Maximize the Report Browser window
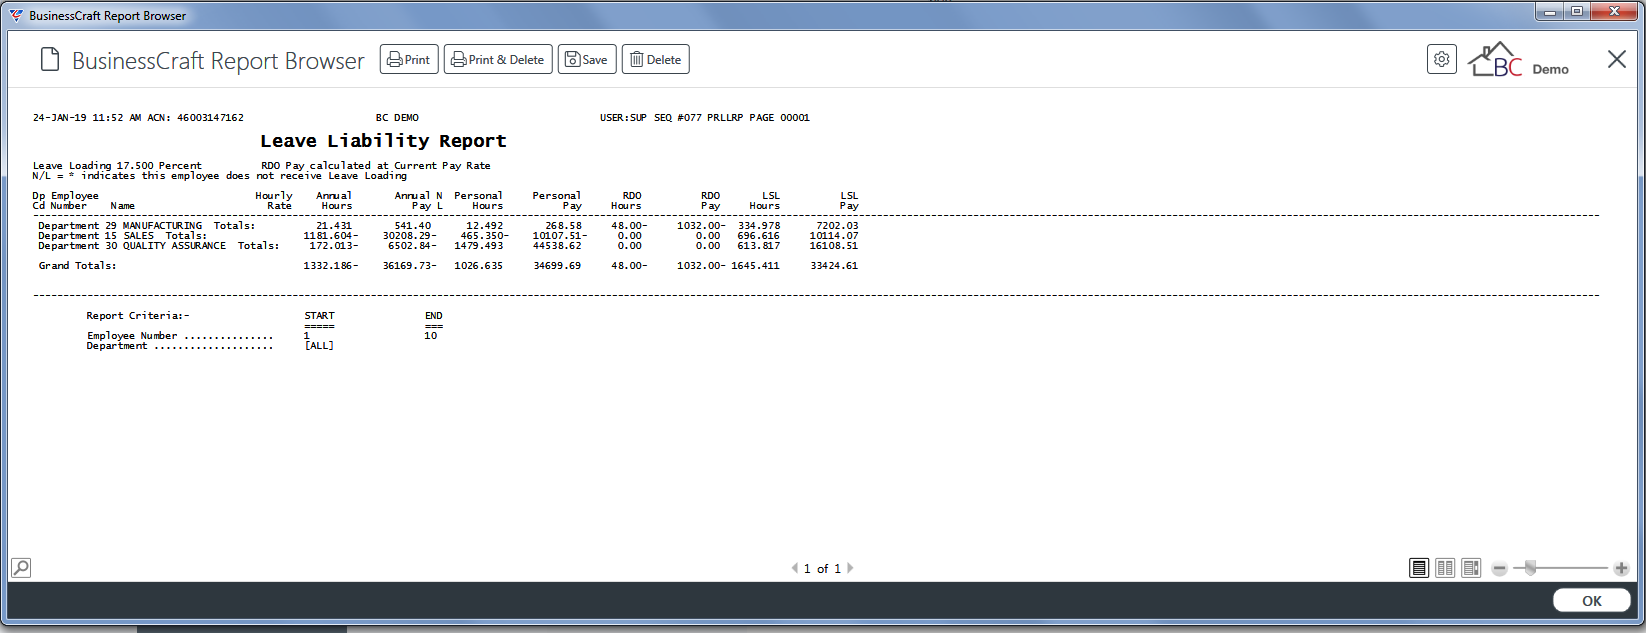1646x633 pixels. 1576,12
